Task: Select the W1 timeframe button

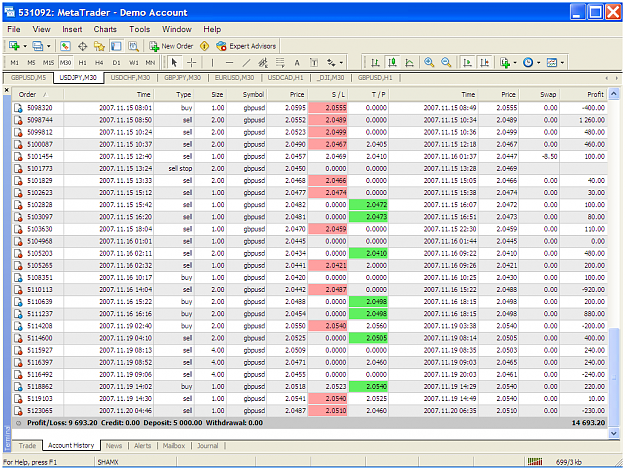Action: 134,63
